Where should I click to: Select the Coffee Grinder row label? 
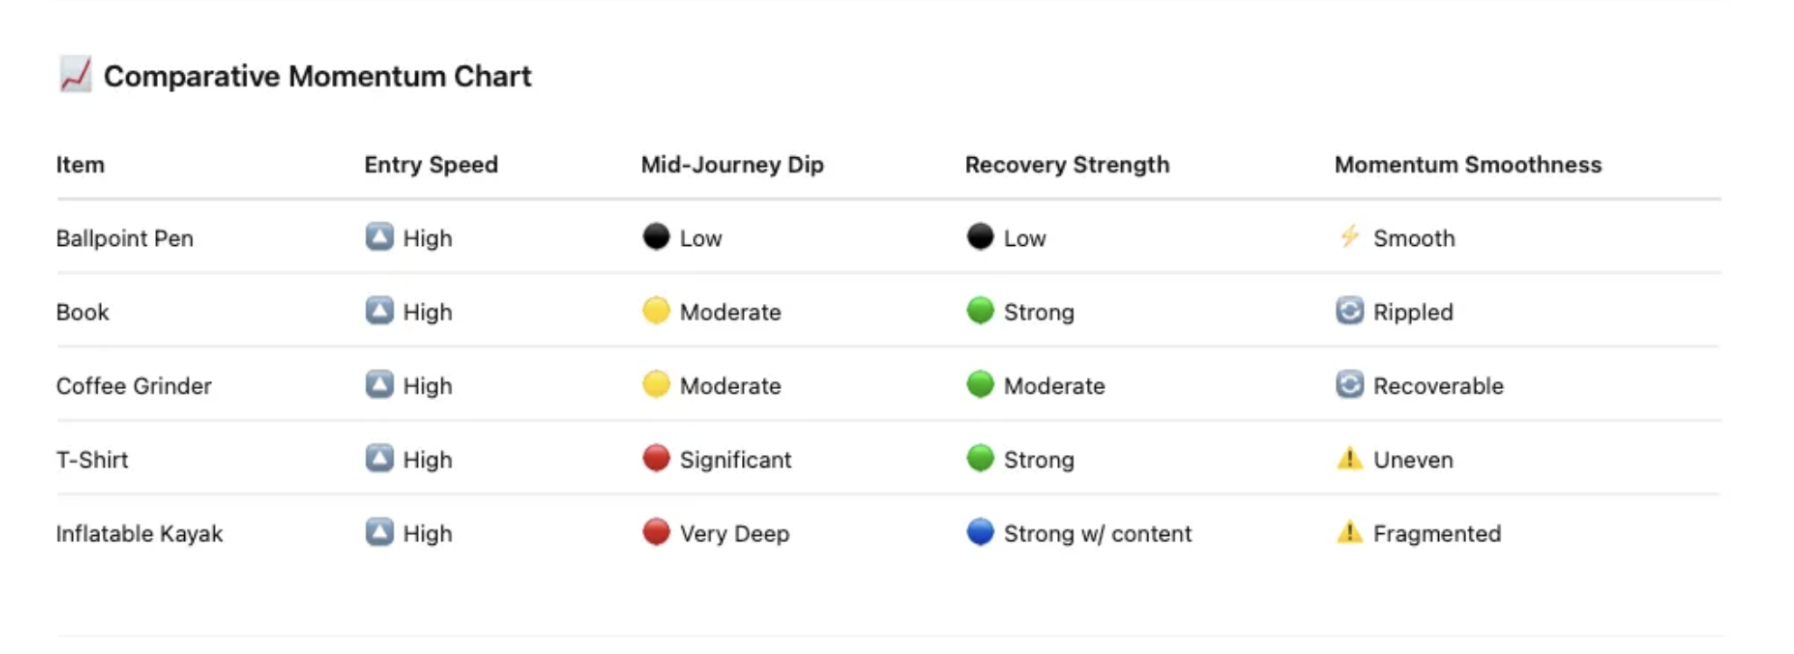coord(134,386)
